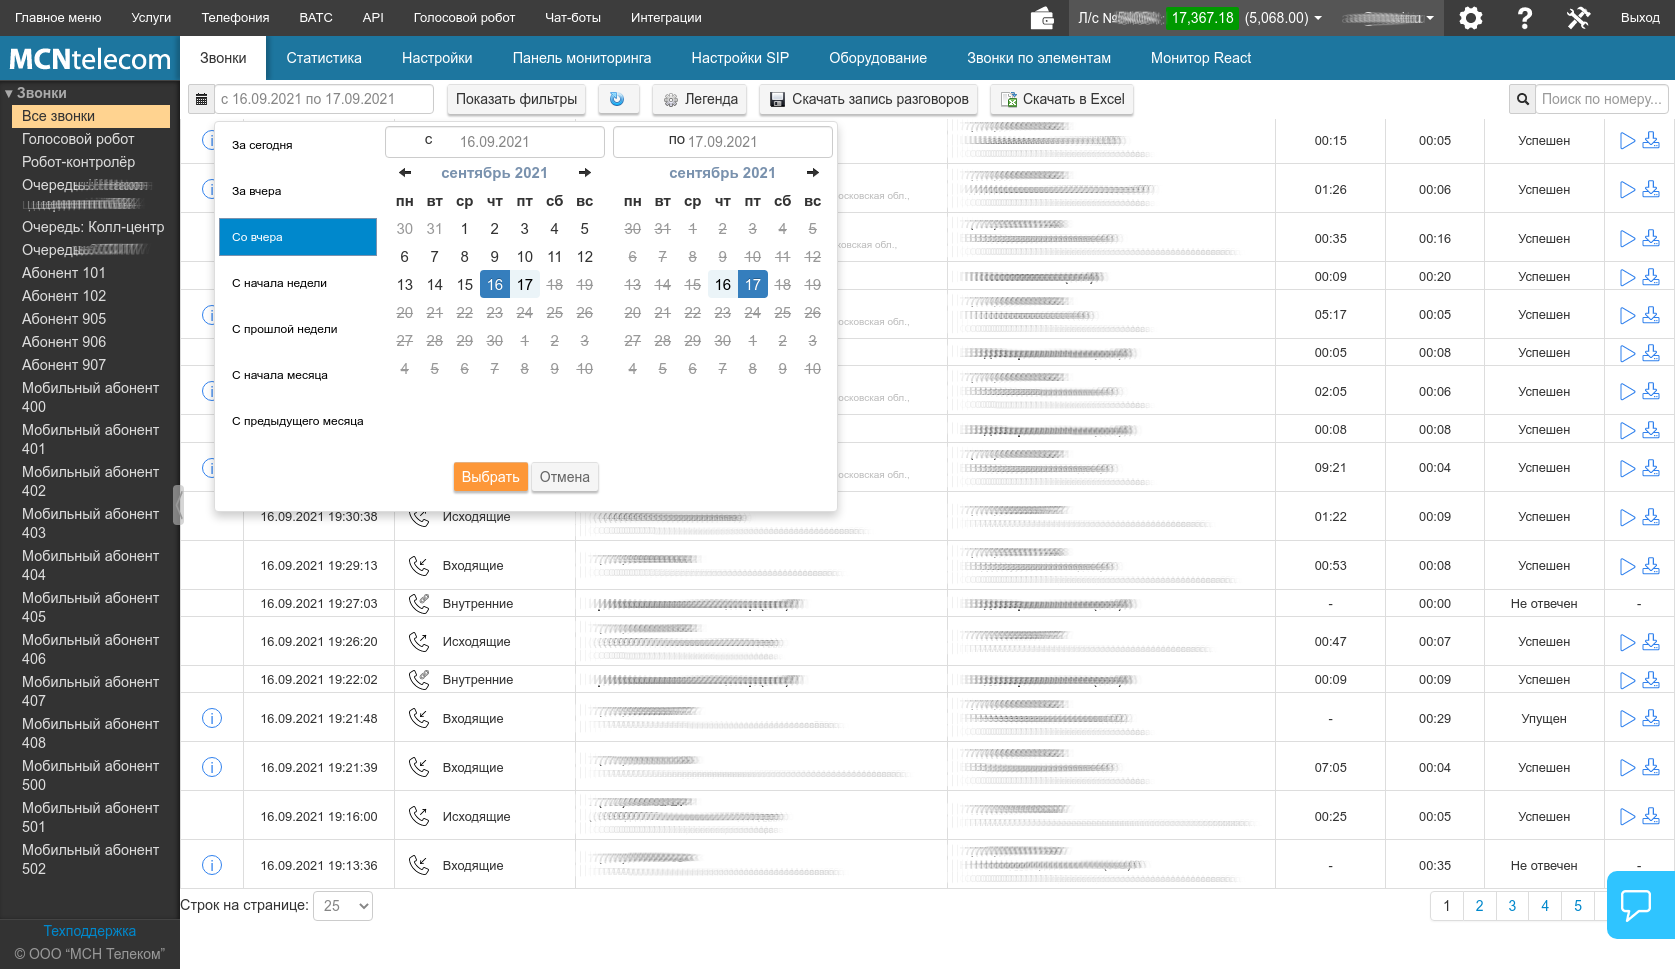Viewport: 1675px width, 969px height.
Task: Open Техподдержка link in sidebar
Action: (90, 931)
